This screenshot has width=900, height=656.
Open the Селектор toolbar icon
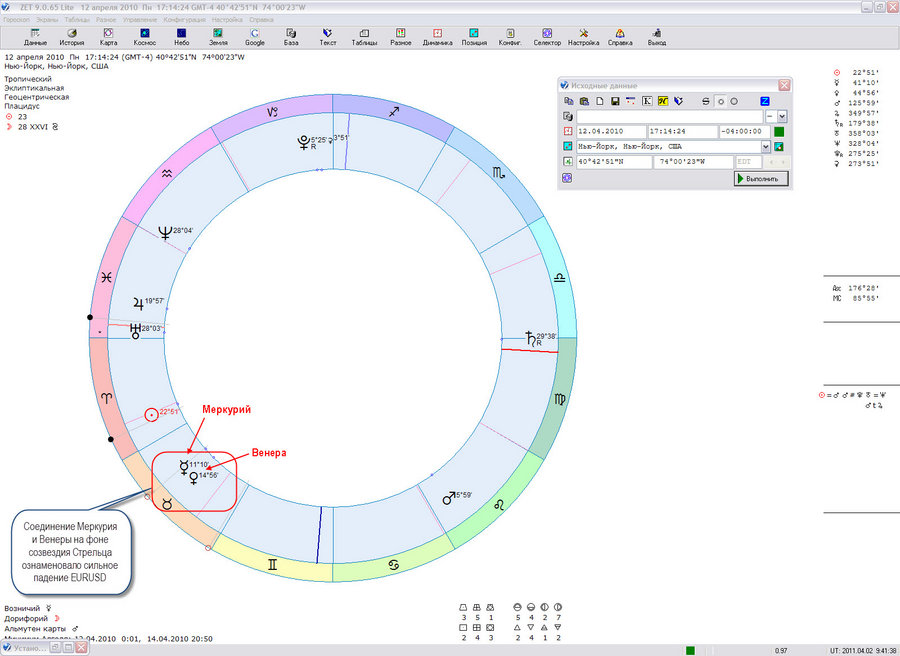[x=547, y=37]
